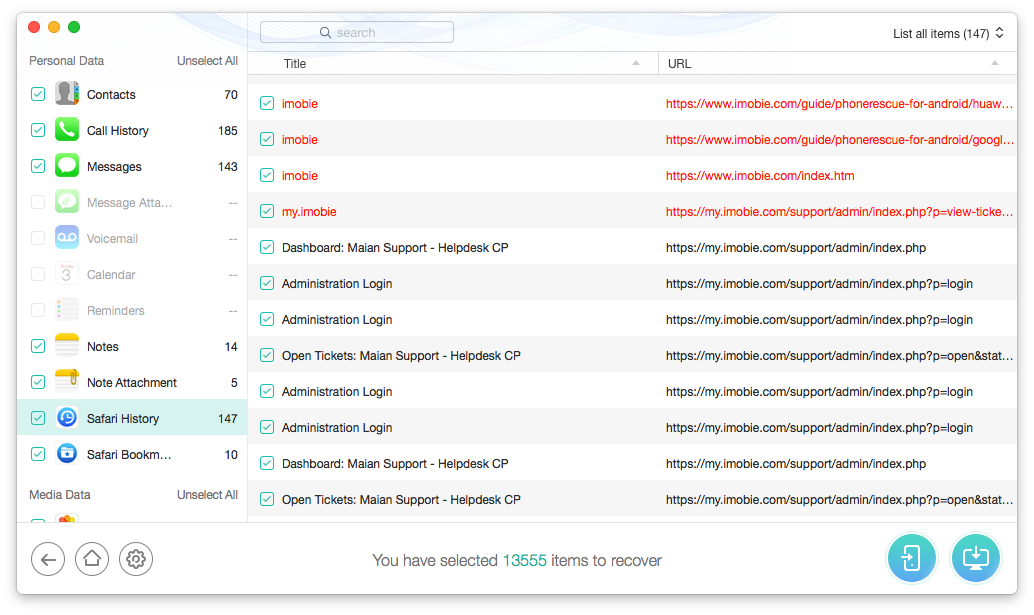Click in the search field

tap(357, 33)
